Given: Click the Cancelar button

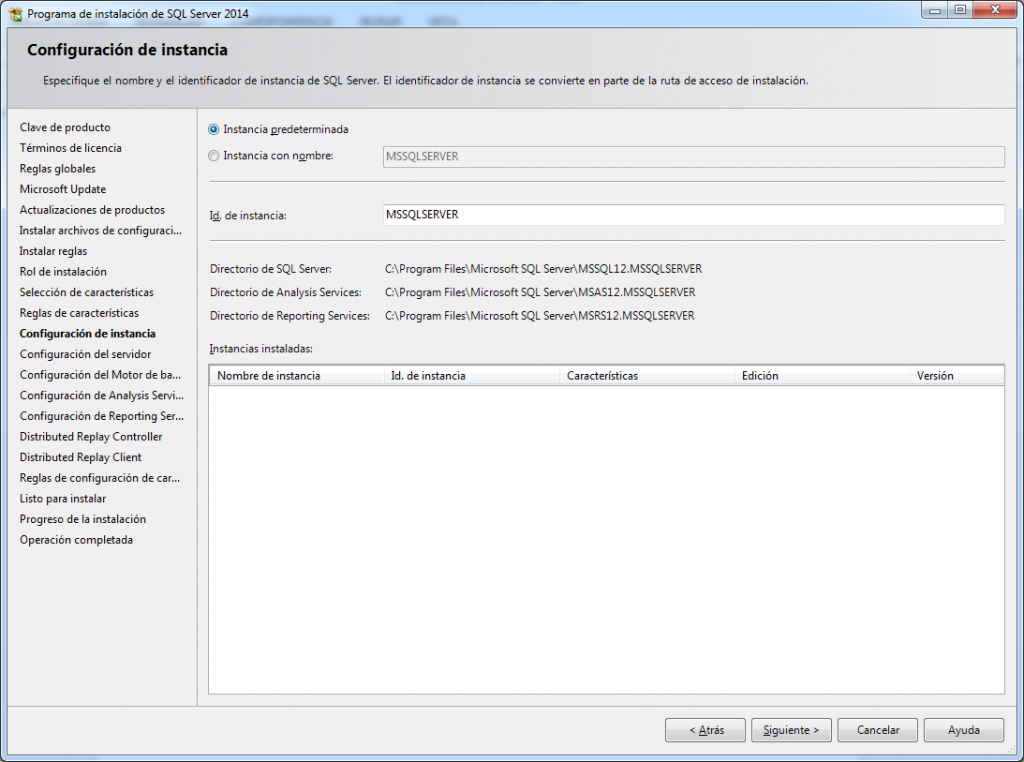Looking at the screenshot, I should click(878, 730).
